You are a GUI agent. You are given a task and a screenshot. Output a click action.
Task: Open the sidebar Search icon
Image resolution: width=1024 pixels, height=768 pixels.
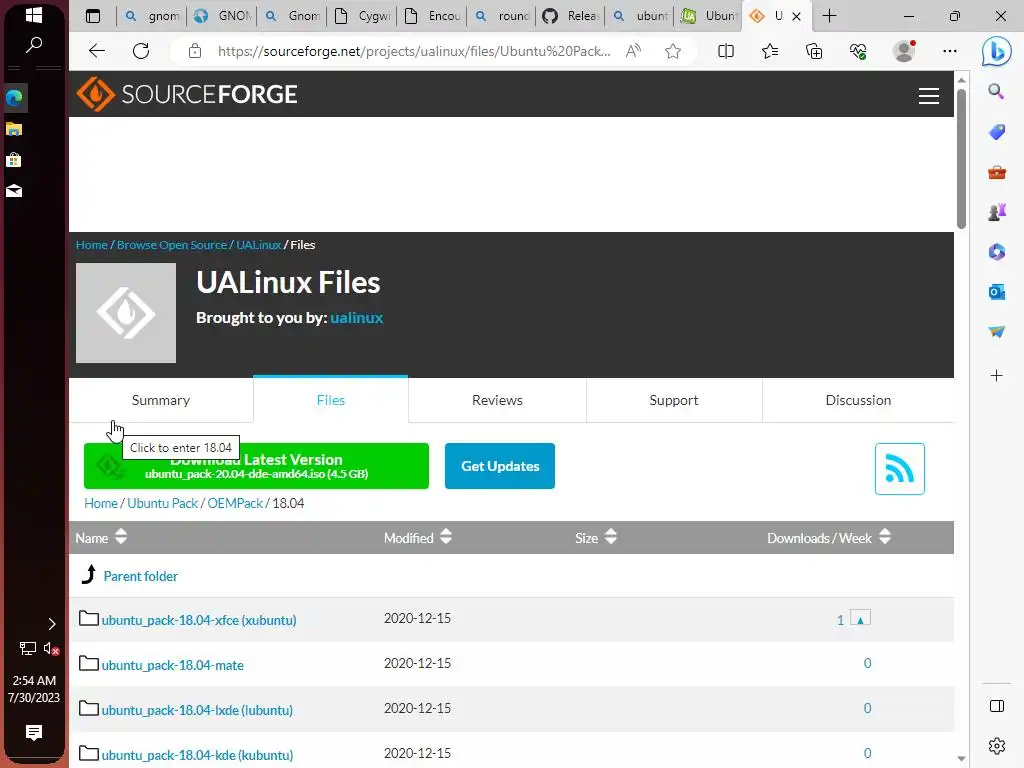pyautogui.click(x=997, y=91)
